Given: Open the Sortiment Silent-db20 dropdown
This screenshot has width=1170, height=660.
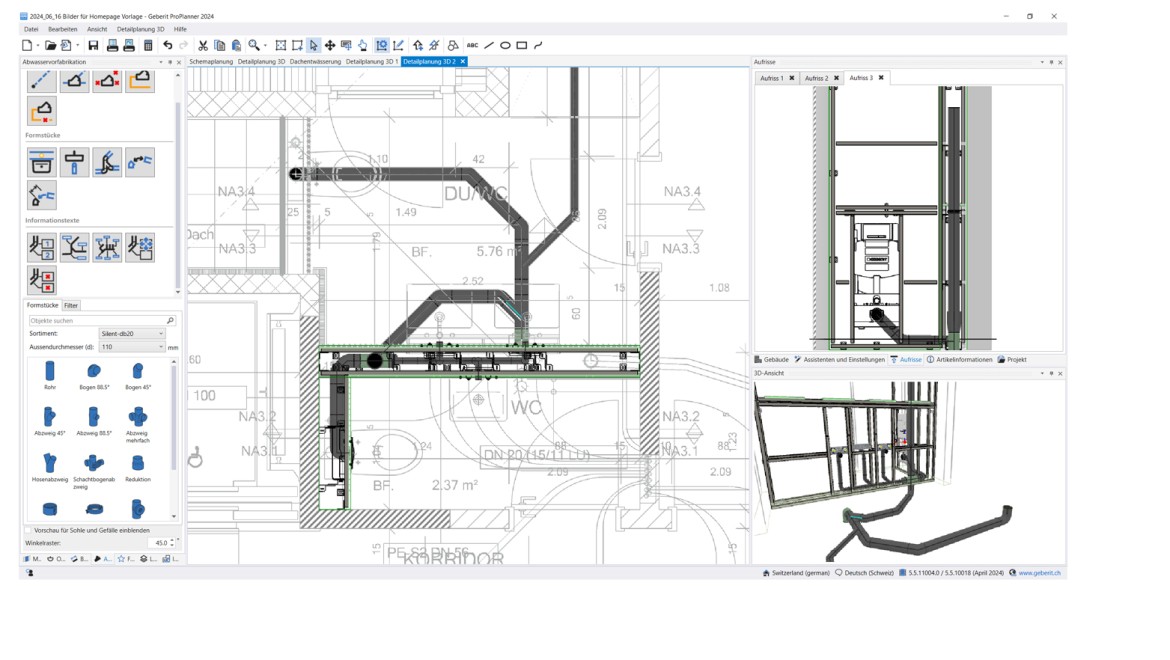Looking at the screenshot, I should (x=161, y=333).
